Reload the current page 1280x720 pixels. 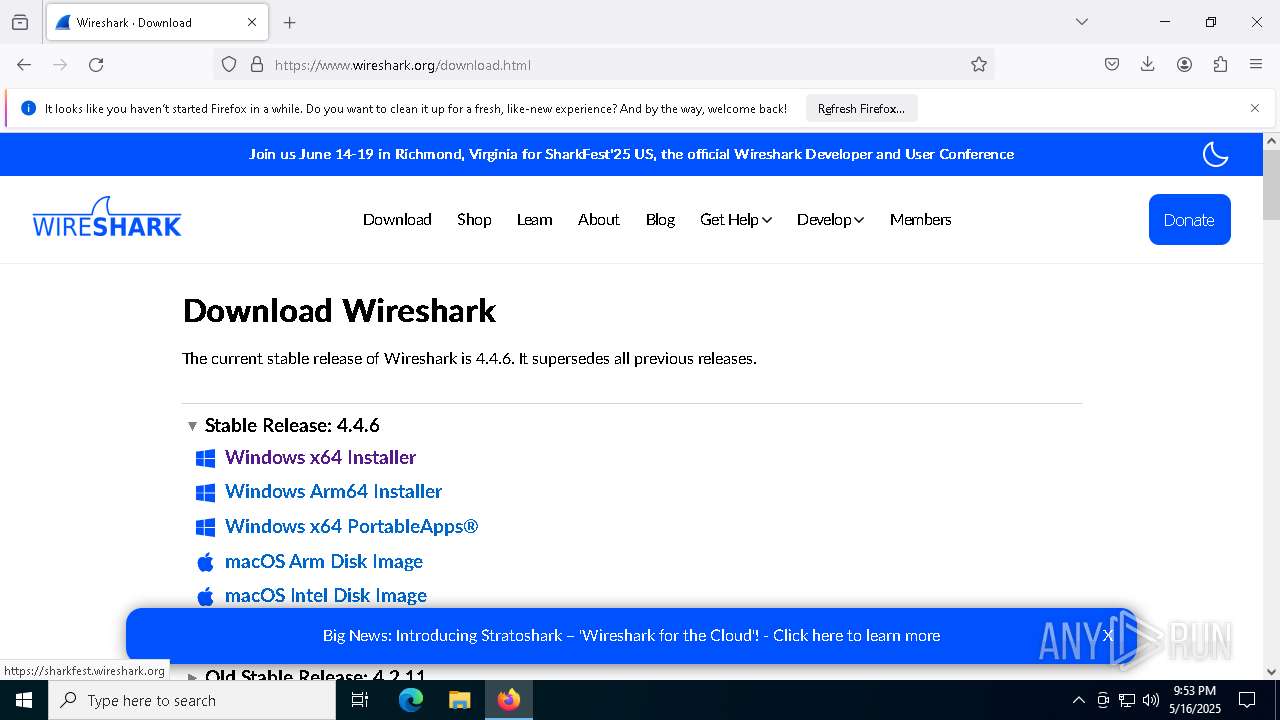pos(96,65)
